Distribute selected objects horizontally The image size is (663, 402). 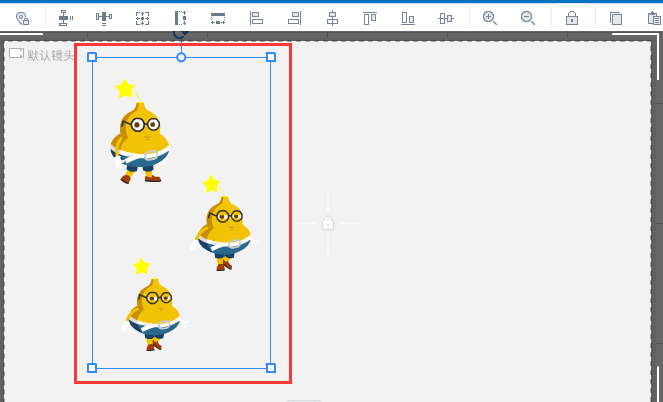pos(104,18)
